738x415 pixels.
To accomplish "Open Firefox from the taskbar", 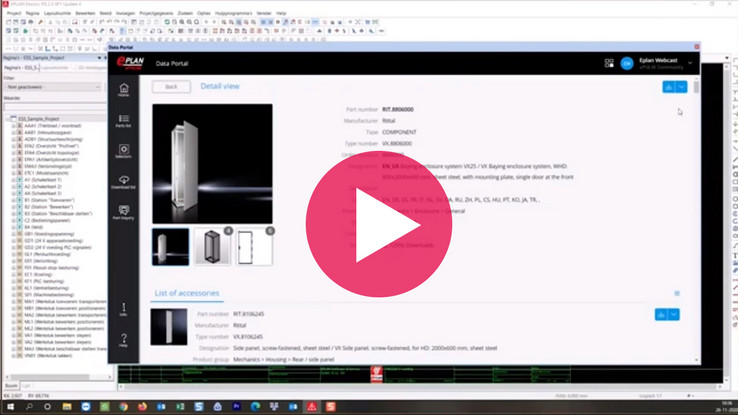I will pyautogui.click(x=142, y=407).
